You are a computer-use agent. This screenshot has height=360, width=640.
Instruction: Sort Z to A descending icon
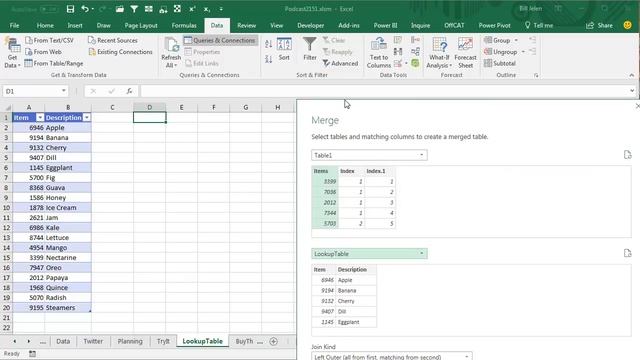[269, 59]
